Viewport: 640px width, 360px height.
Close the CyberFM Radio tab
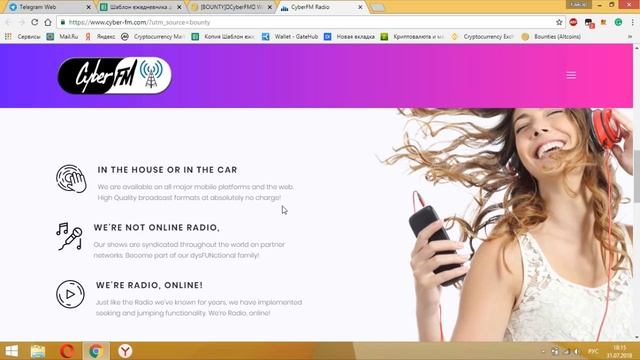pos(360,7)
